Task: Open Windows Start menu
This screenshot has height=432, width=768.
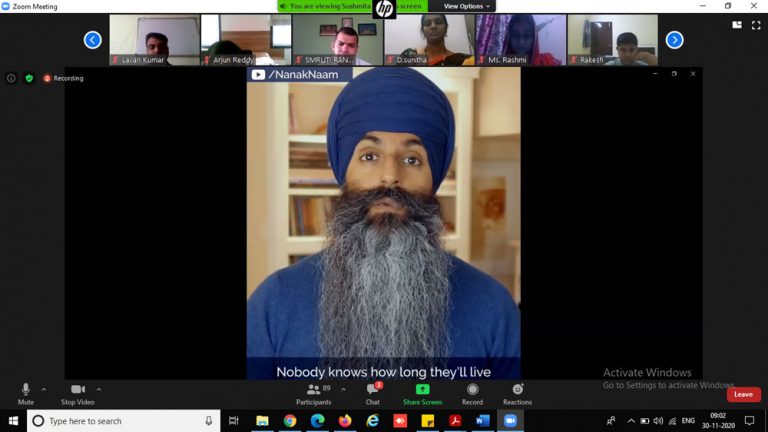Action: [13, 421]
